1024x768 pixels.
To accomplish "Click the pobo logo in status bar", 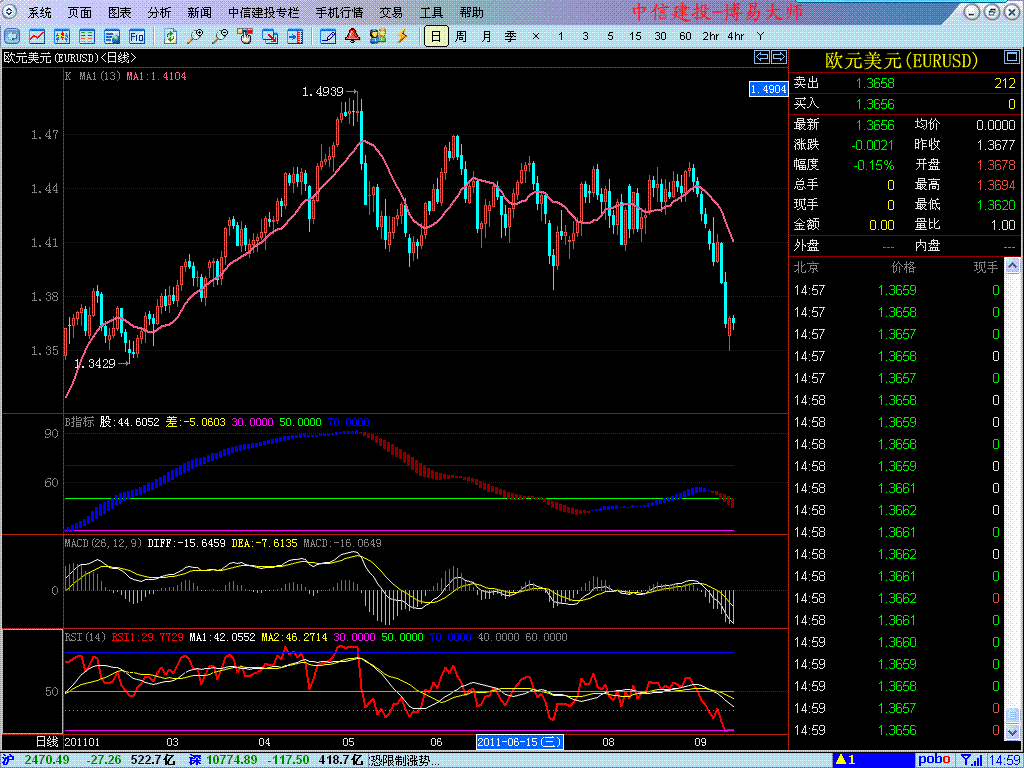I will click(935, 760).
